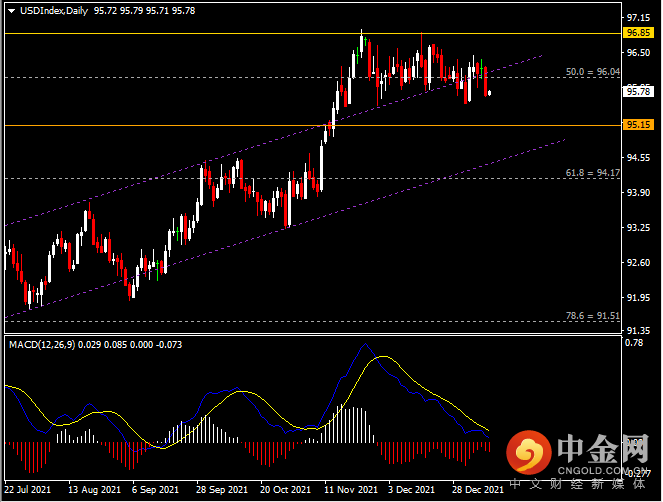Select the 96.85 resistance price label

click(638, 33)
